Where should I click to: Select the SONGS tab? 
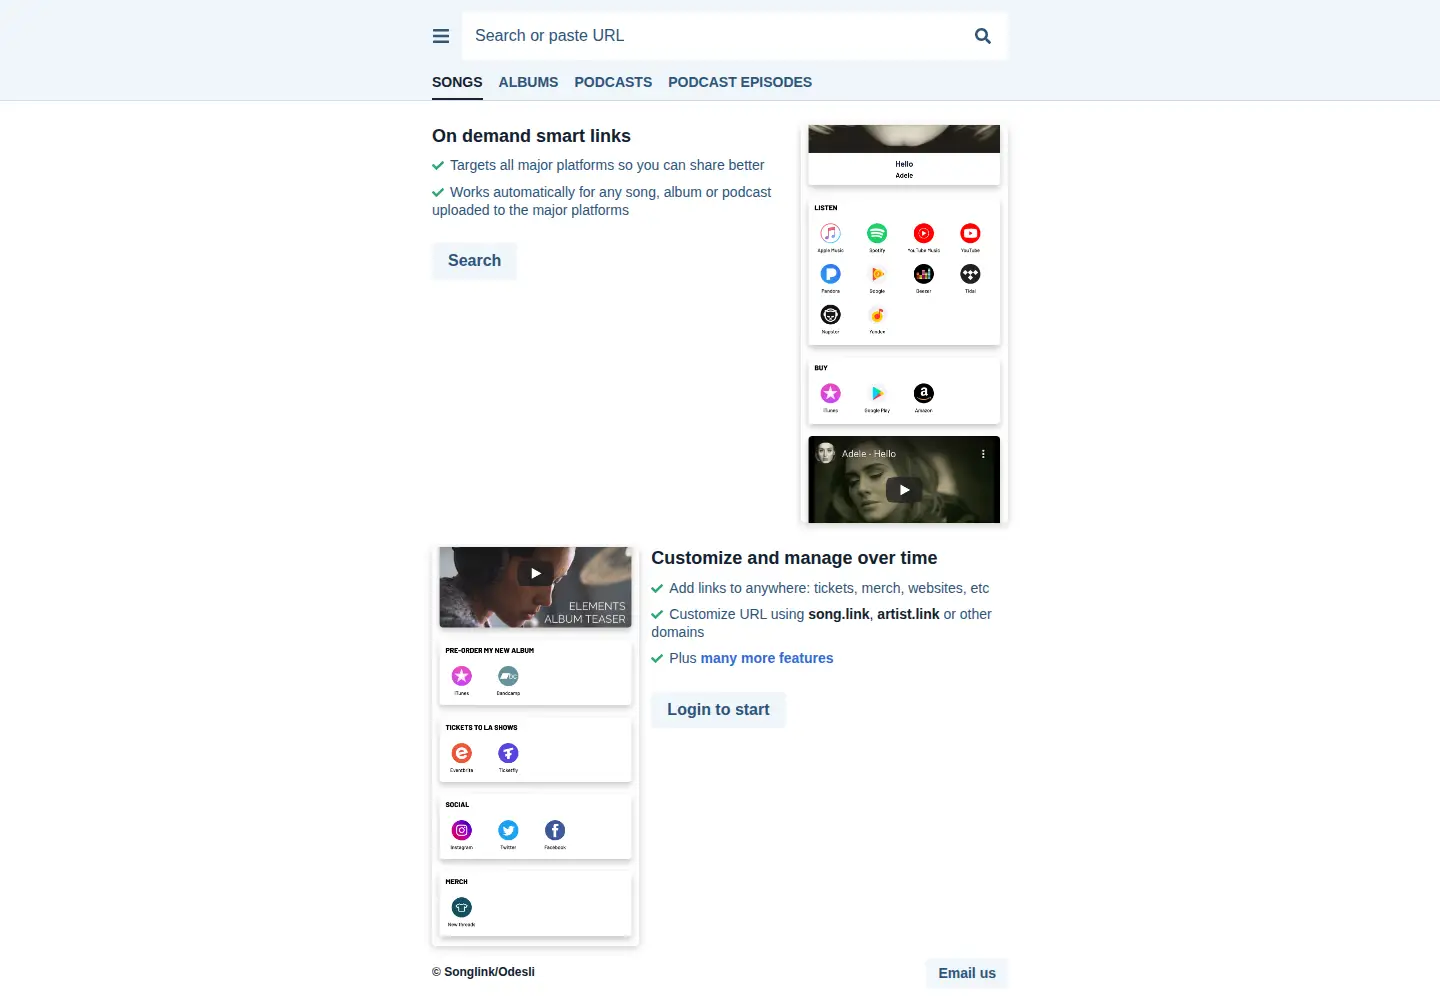457,82
